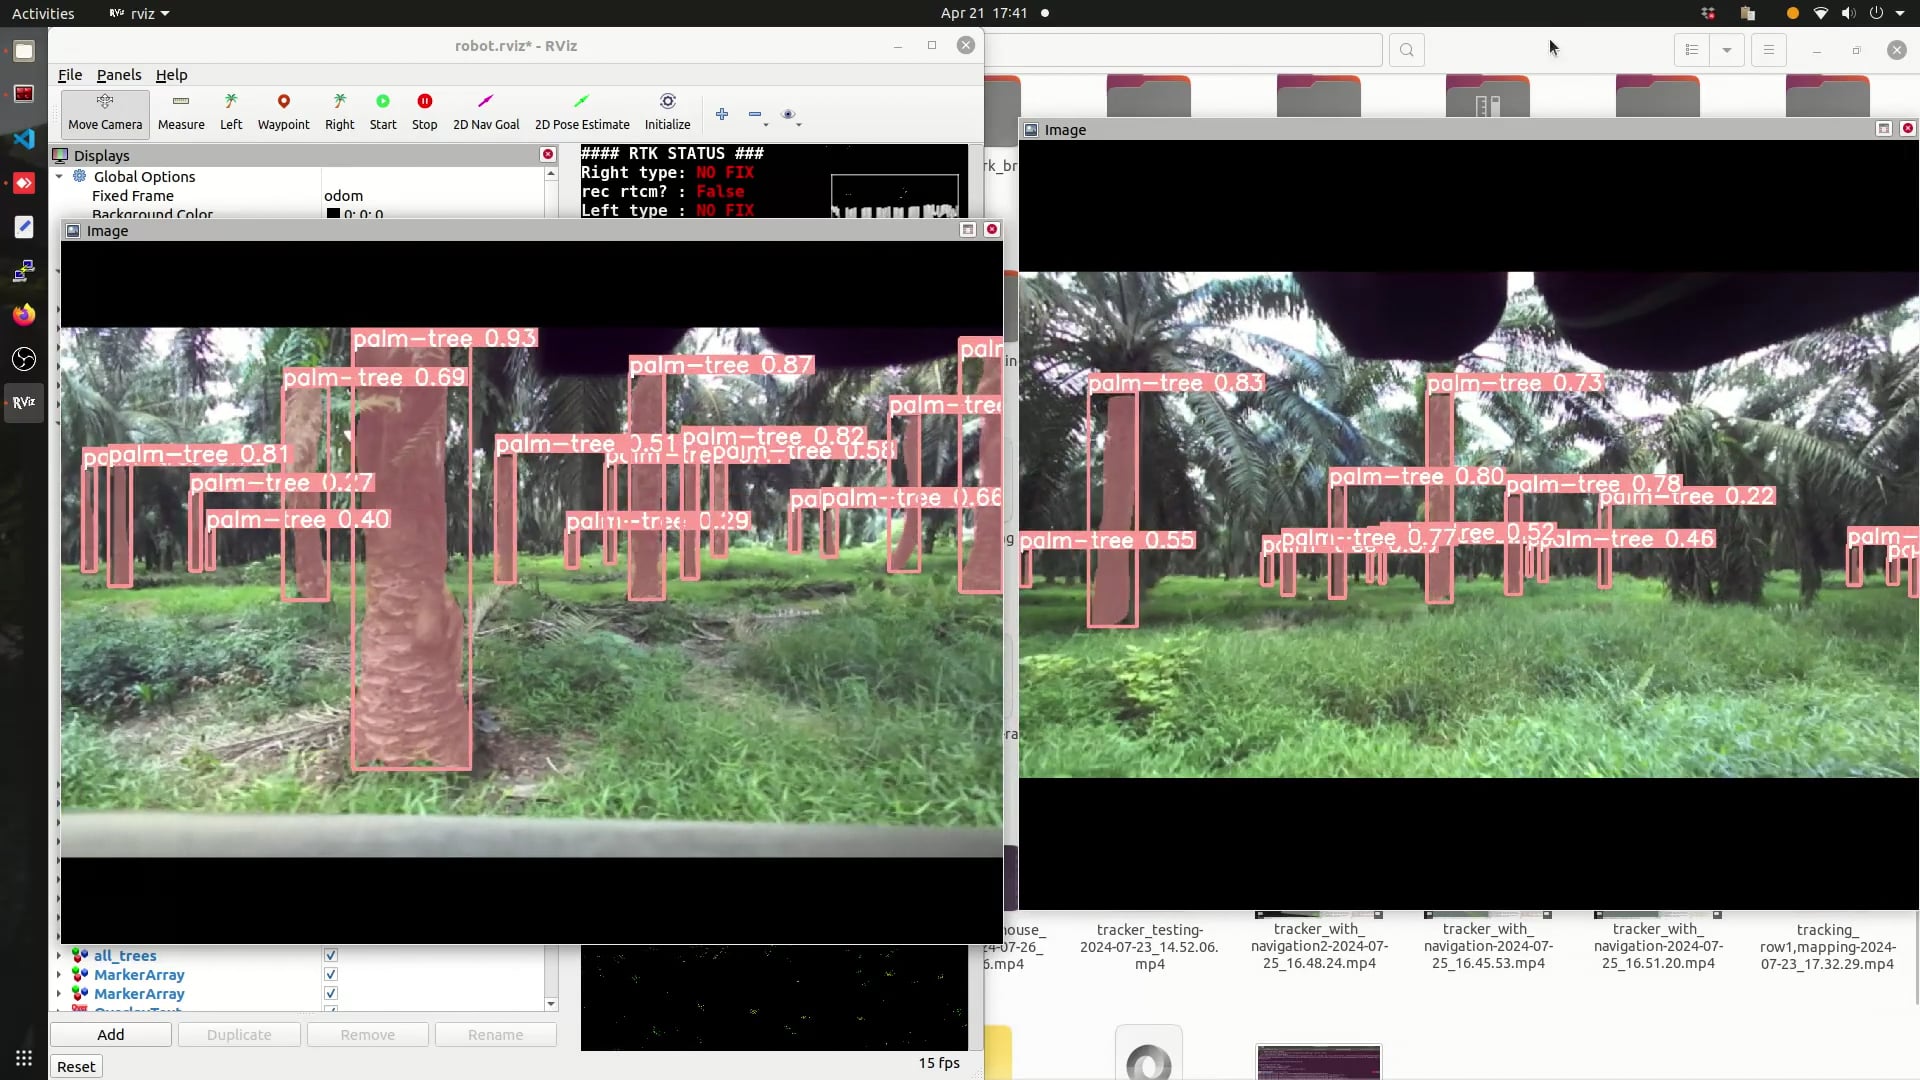
Task: Open the Help menu
Action: click(x=171, y=75)
